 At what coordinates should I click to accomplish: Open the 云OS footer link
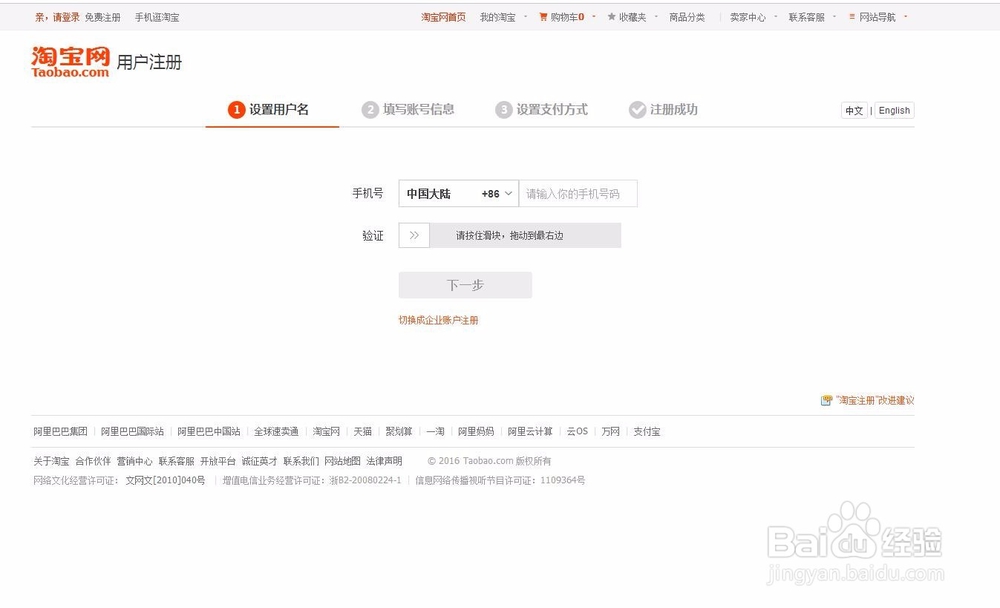pos(577,432)
